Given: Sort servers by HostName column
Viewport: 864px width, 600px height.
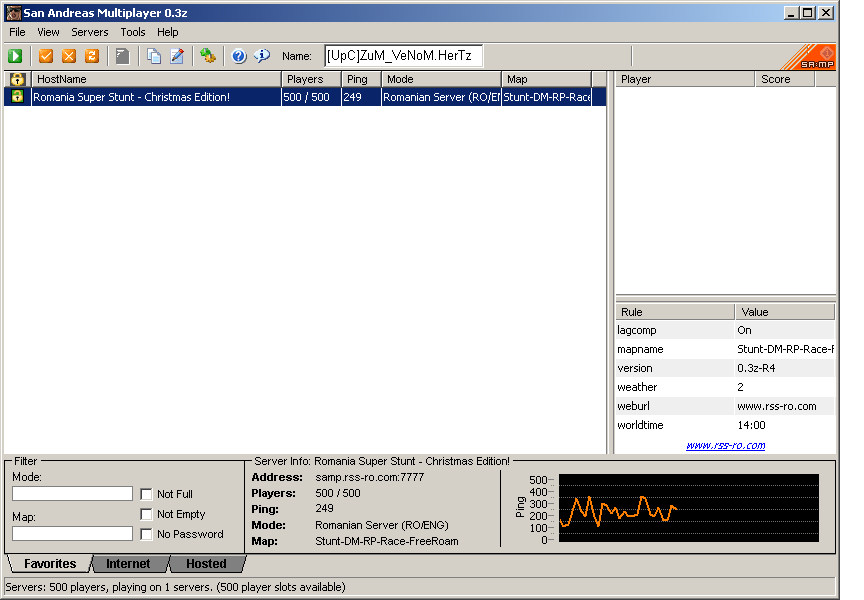Looking at the screenshot, I should point(156,79).
